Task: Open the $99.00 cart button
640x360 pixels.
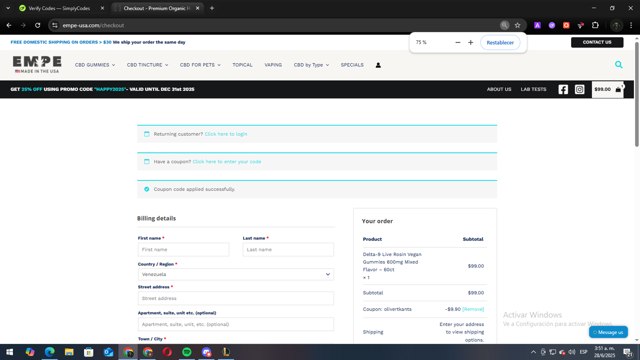Action: tap(608, 89)
